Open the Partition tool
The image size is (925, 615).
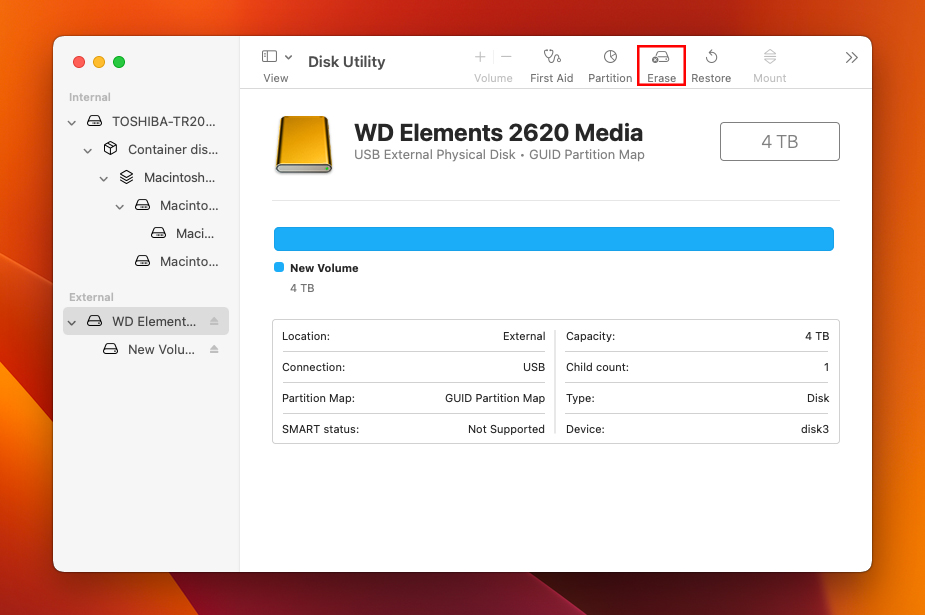[x=610, y=65]
